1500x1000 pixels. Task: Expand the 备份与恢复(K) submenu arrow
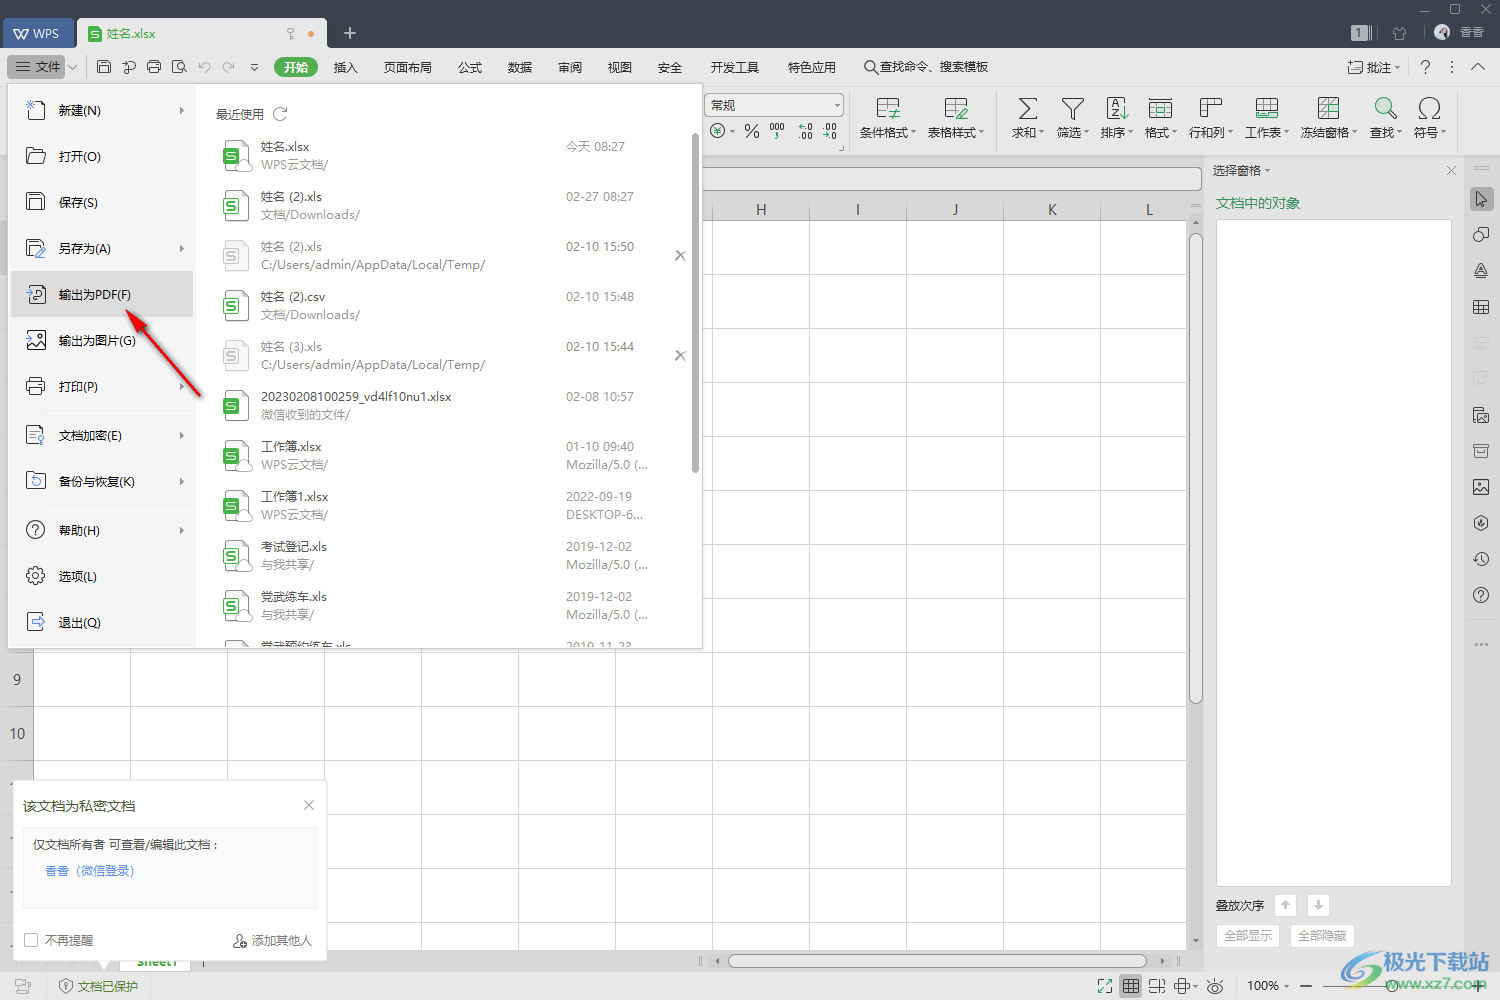181,481
